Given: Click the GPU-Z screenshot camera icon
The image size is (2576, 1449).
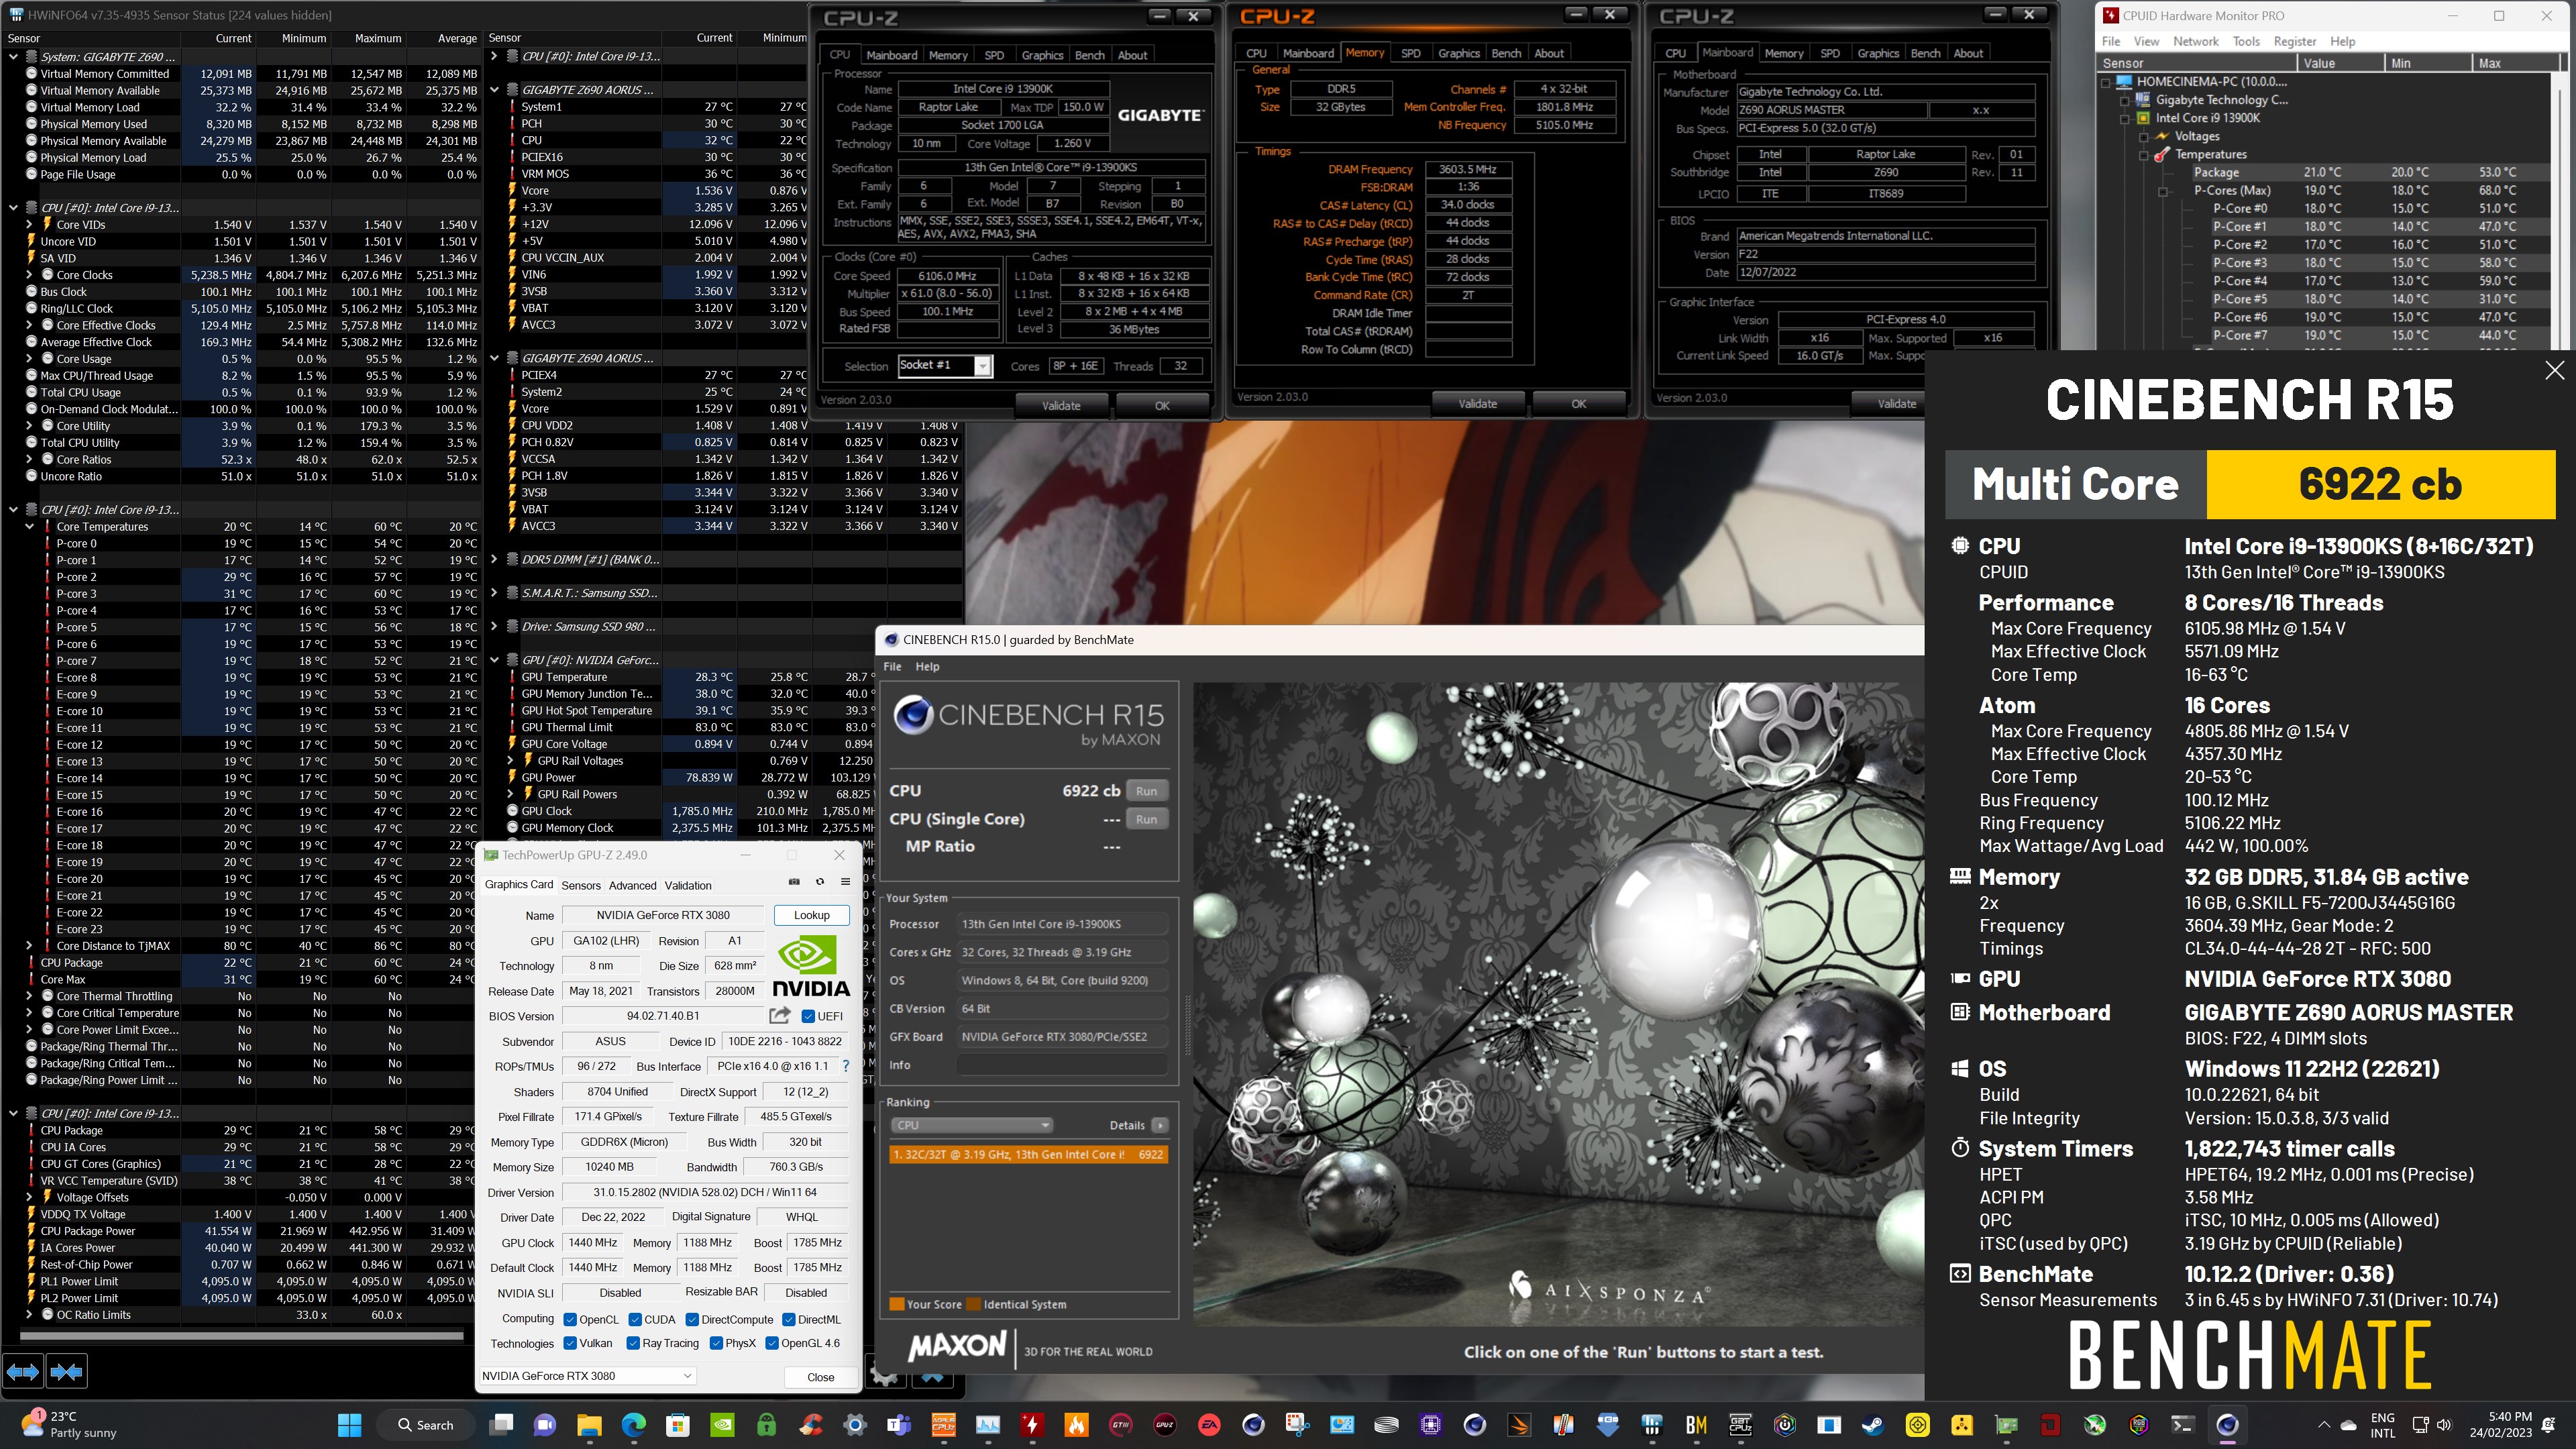Looking at the screenshot, I should pos(794,882).
